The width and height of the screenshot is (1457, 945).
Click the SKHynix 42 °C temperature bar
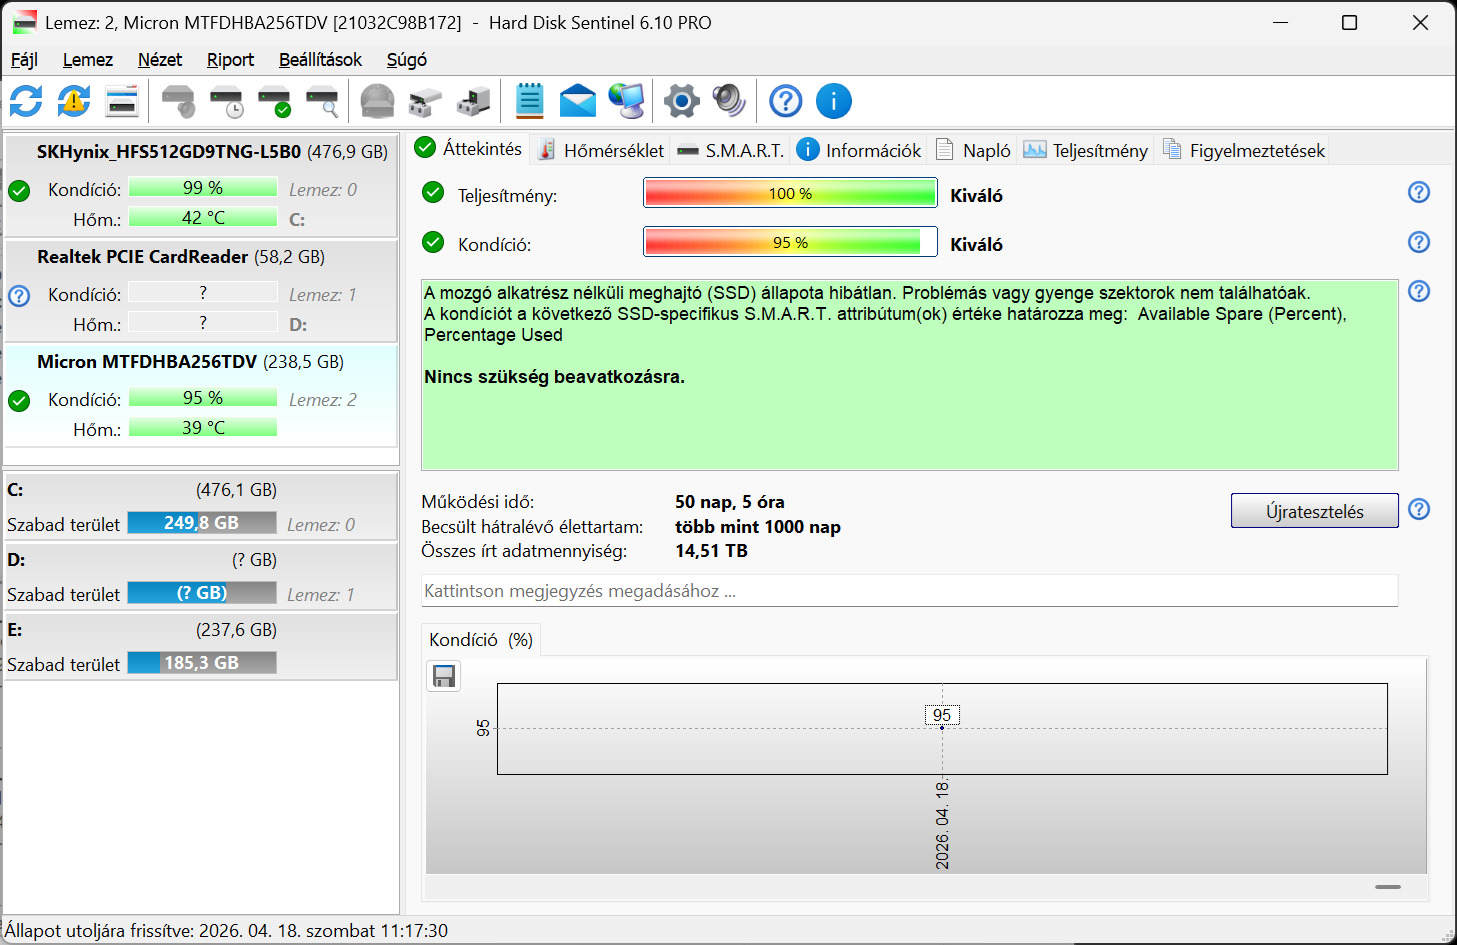pyautogui.click(x=203, y=218)
